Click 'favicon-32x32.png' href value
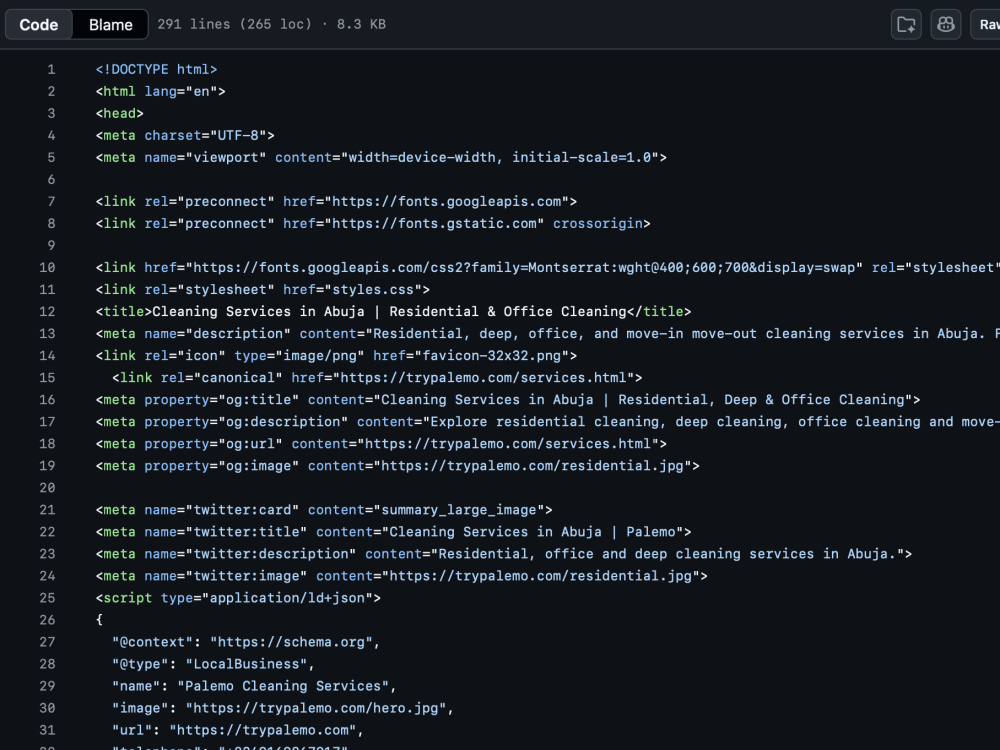 point(492,355)
